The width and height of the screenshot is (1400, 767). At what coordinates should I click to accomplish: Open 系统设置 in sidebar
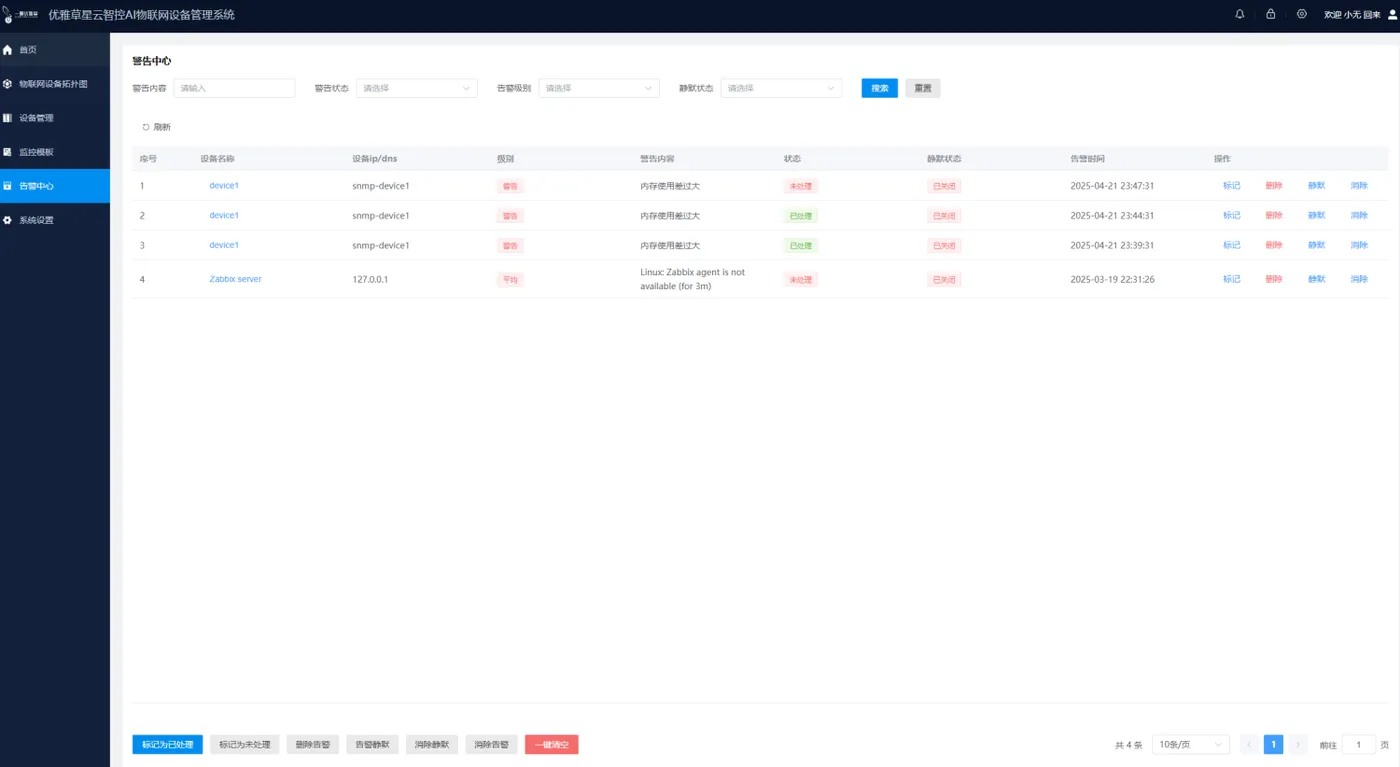pyautogui.click(x=55, y=220)
